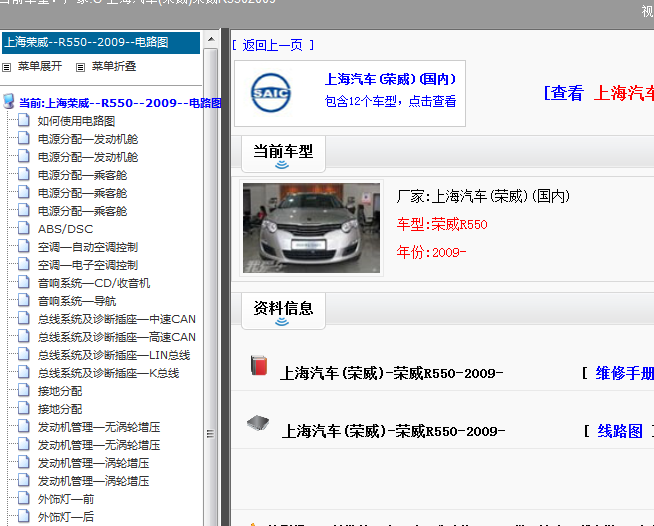Click page icon beside 总线系统及诊断插座—中速CAN
Screen dimensions: 654x526
click(x=24, y=318)
